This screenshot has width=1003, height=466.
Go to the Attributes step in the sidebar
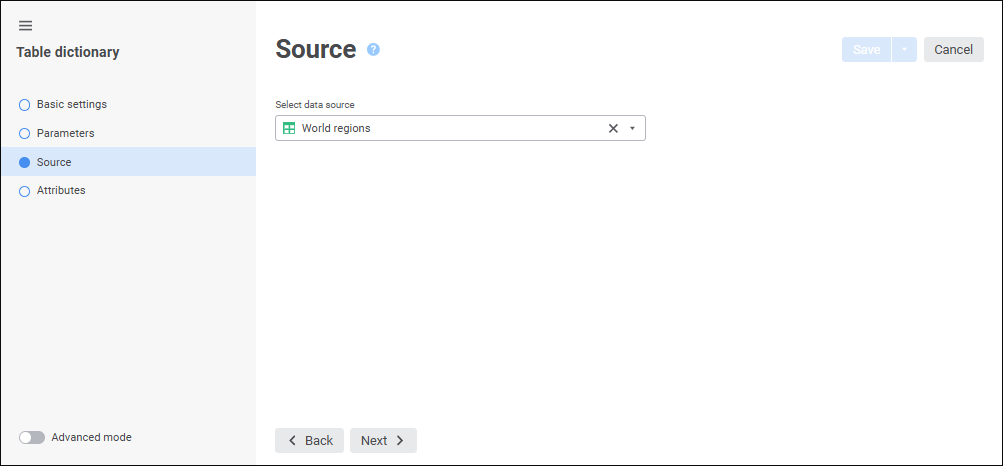pos(61,190)
